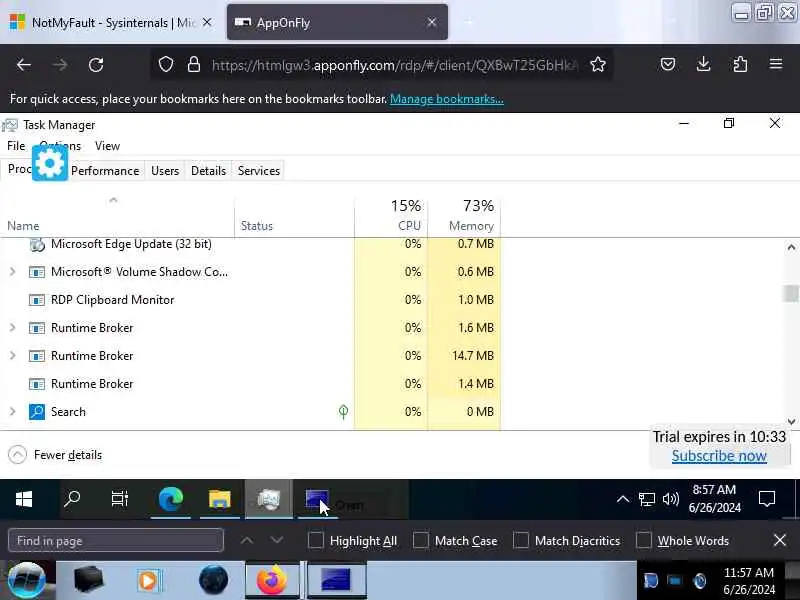This screenshot has width=800, height=600.
Task: Switch to the Services tab
Action: click(x=259, y=170)
